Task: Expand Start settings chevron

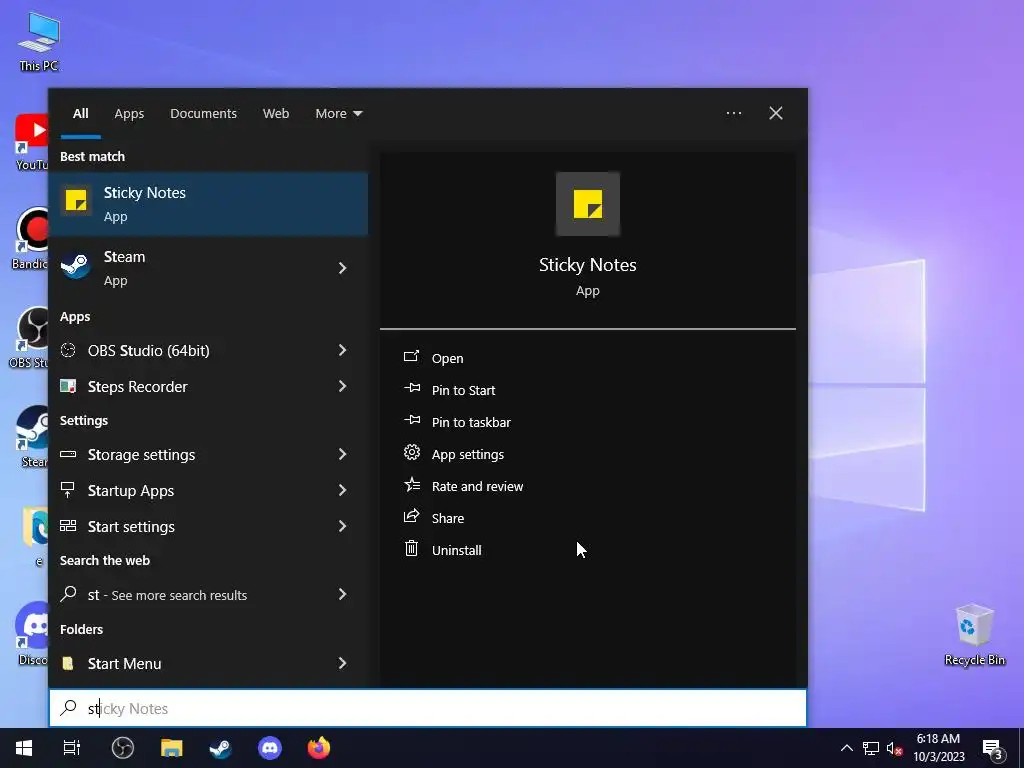Action: (x=342, y=526)
